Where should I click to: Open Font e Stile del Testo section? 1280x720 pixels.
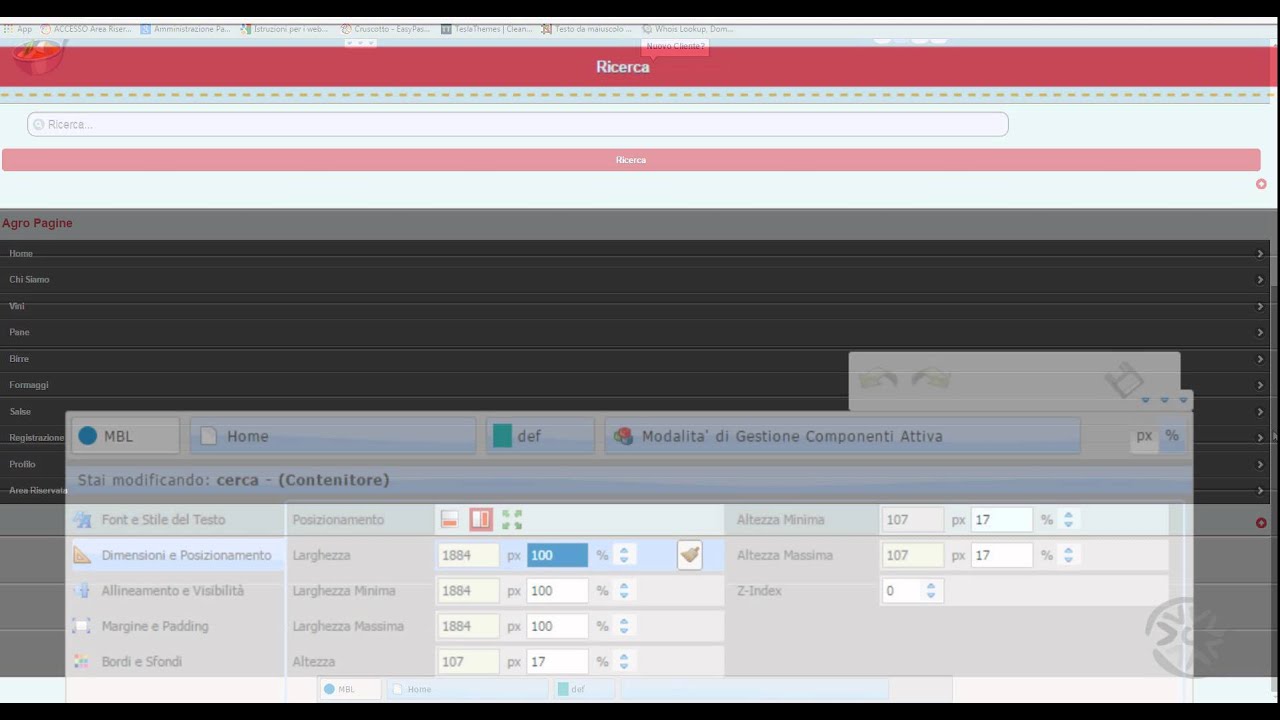178,520
